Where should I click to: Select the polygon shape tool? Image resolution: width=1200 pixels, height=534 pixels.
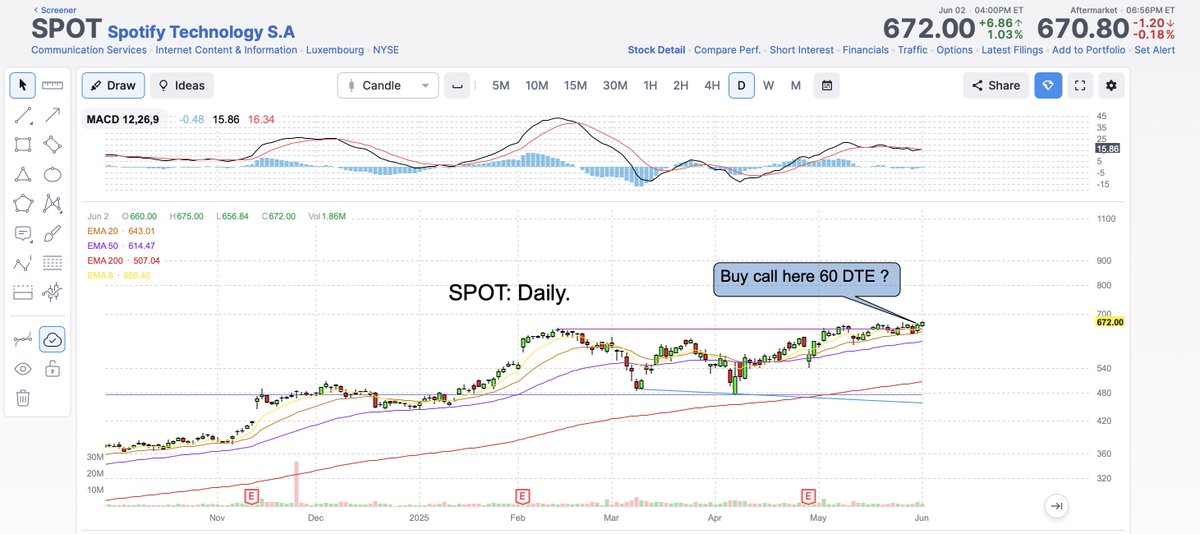tap(23, 204)
